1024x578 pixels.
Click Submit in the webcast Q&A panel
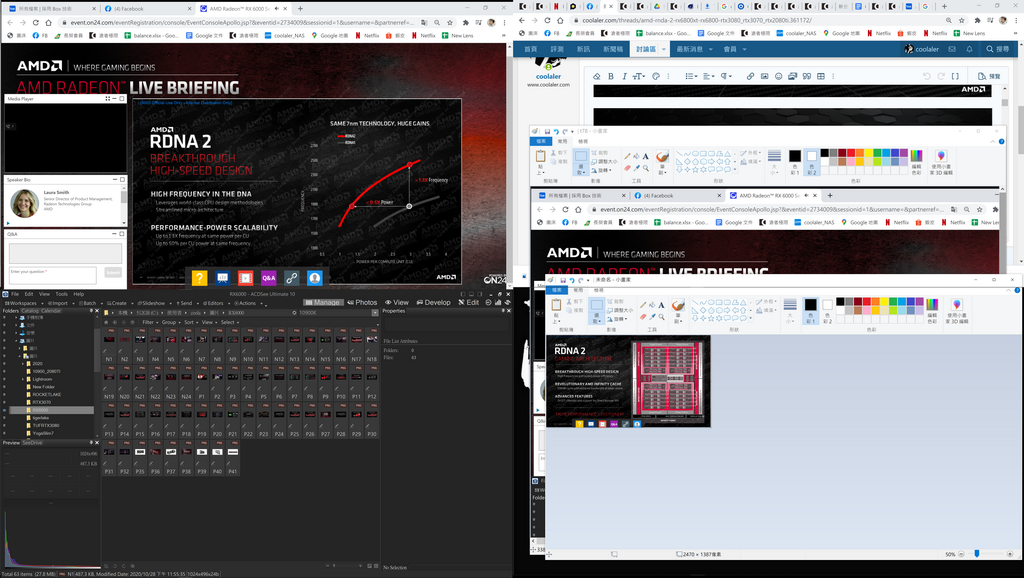tap(113, 272)
